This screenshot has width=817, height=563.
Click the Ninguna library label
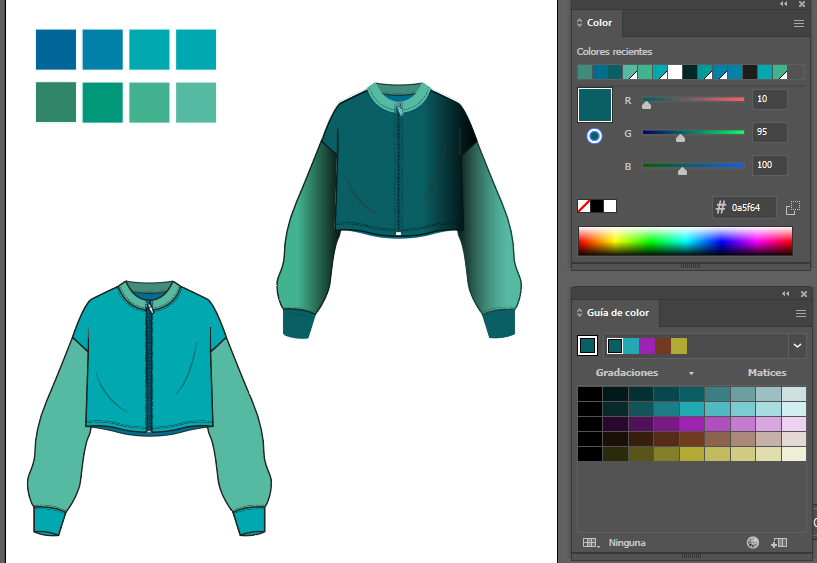627,543
